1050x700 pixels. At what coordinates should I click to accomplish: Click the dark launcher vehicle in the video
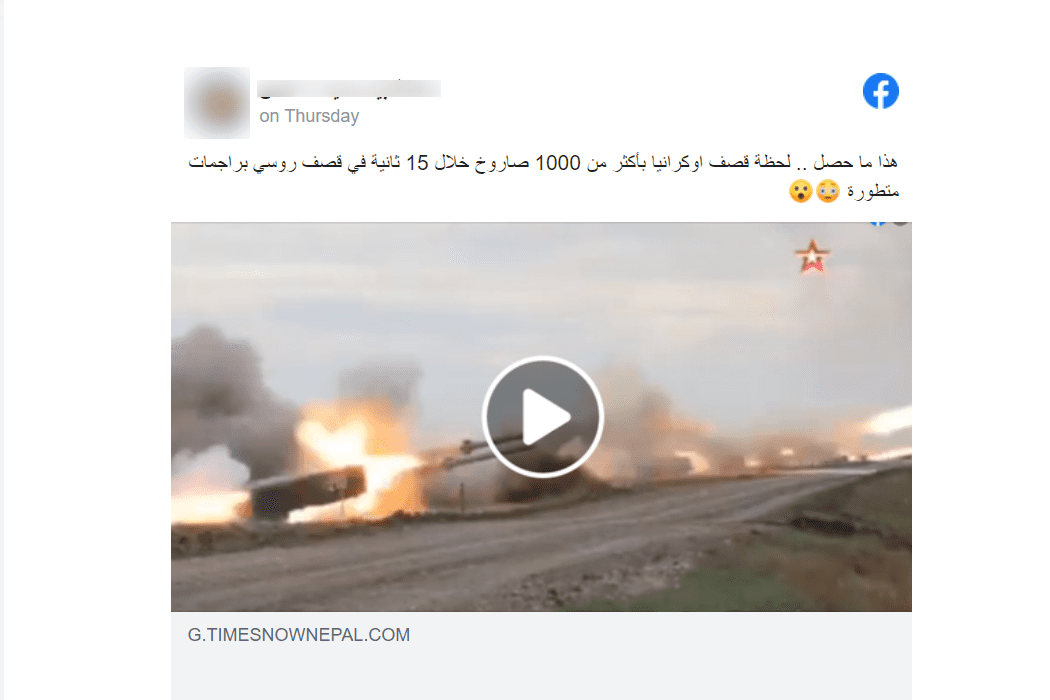tap(308, 490)
